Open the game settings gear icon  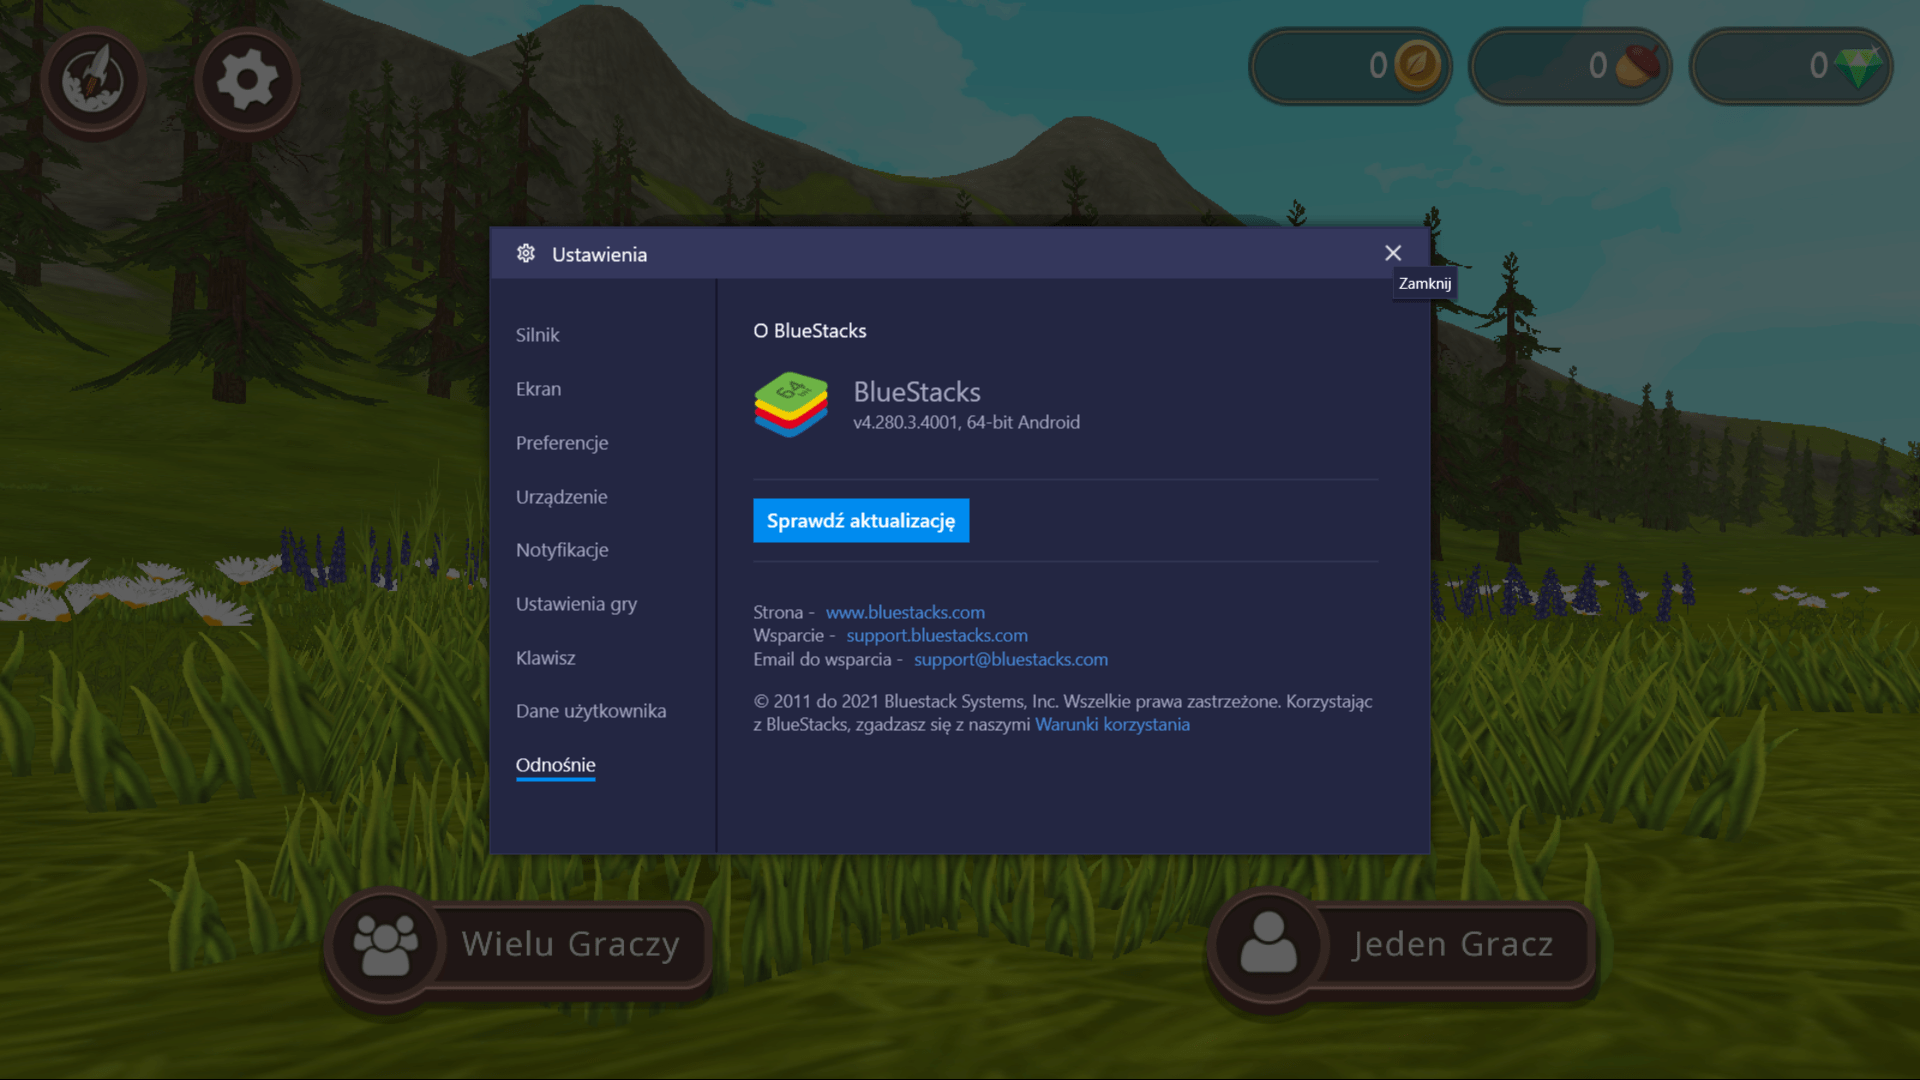click(246, 80)
